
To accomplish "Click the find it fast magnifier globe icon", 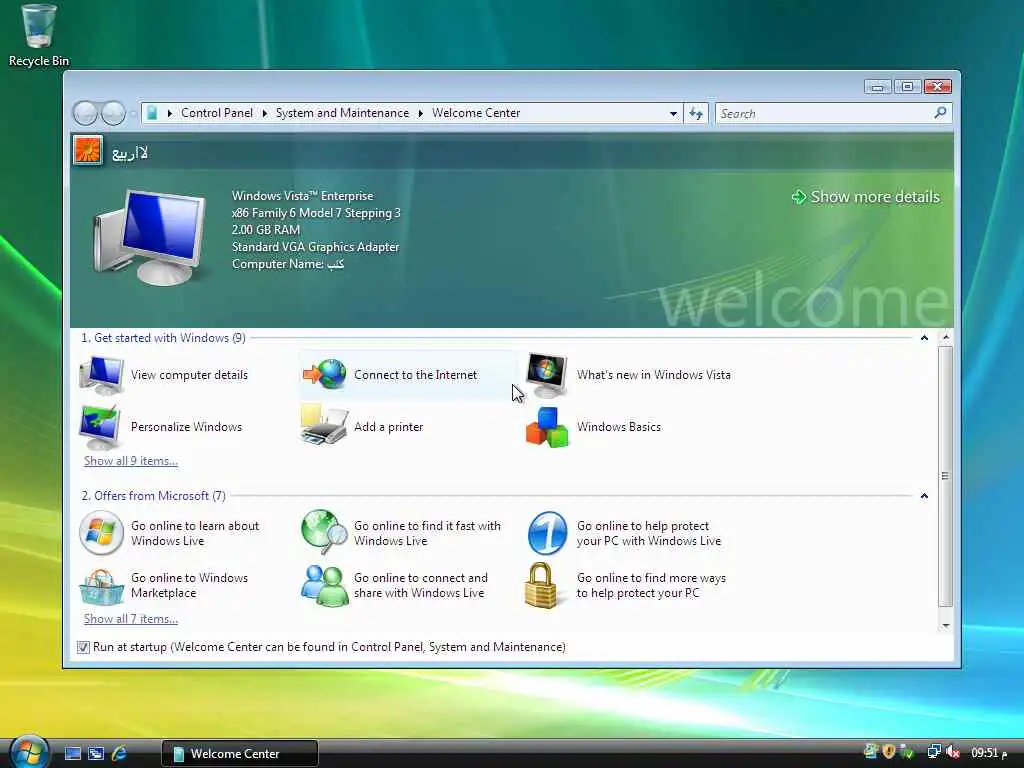I will [325, 532].
